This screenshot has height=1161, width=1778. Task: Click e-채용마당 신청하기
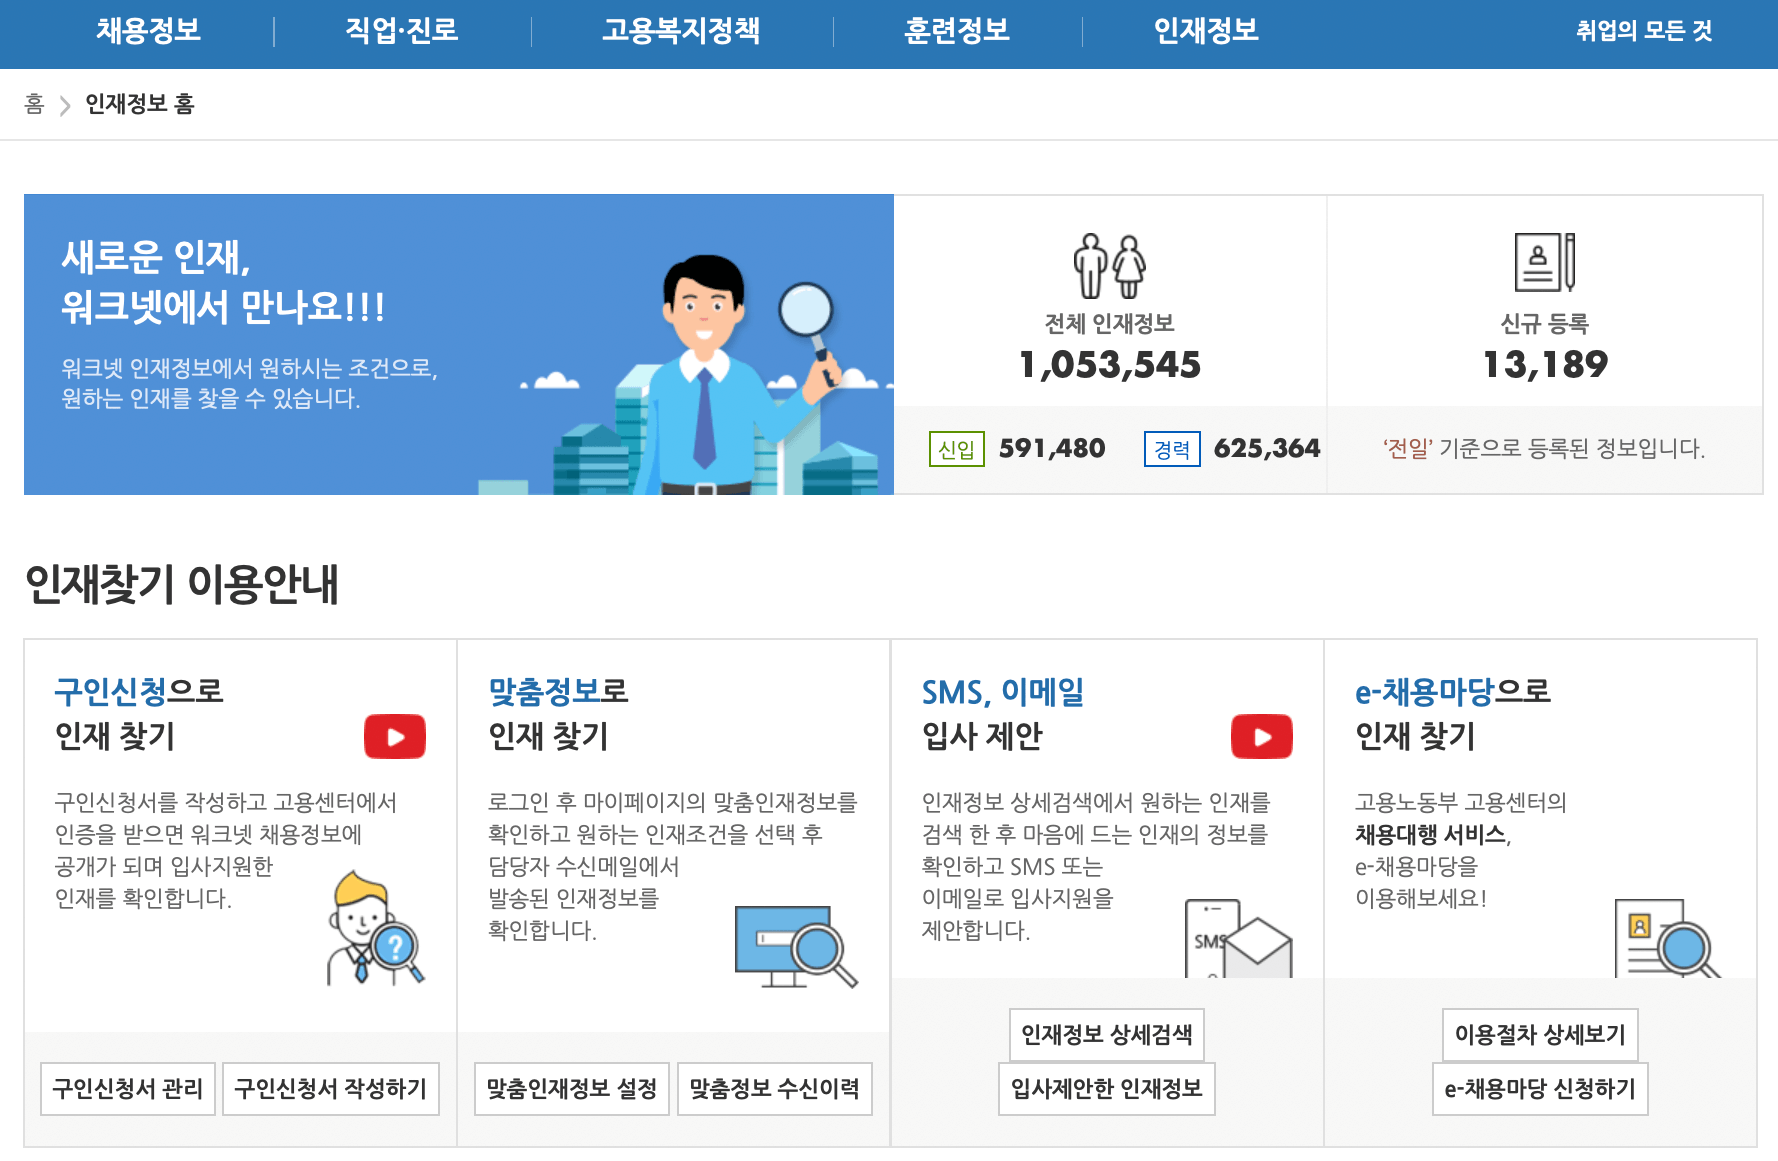1540,1089
